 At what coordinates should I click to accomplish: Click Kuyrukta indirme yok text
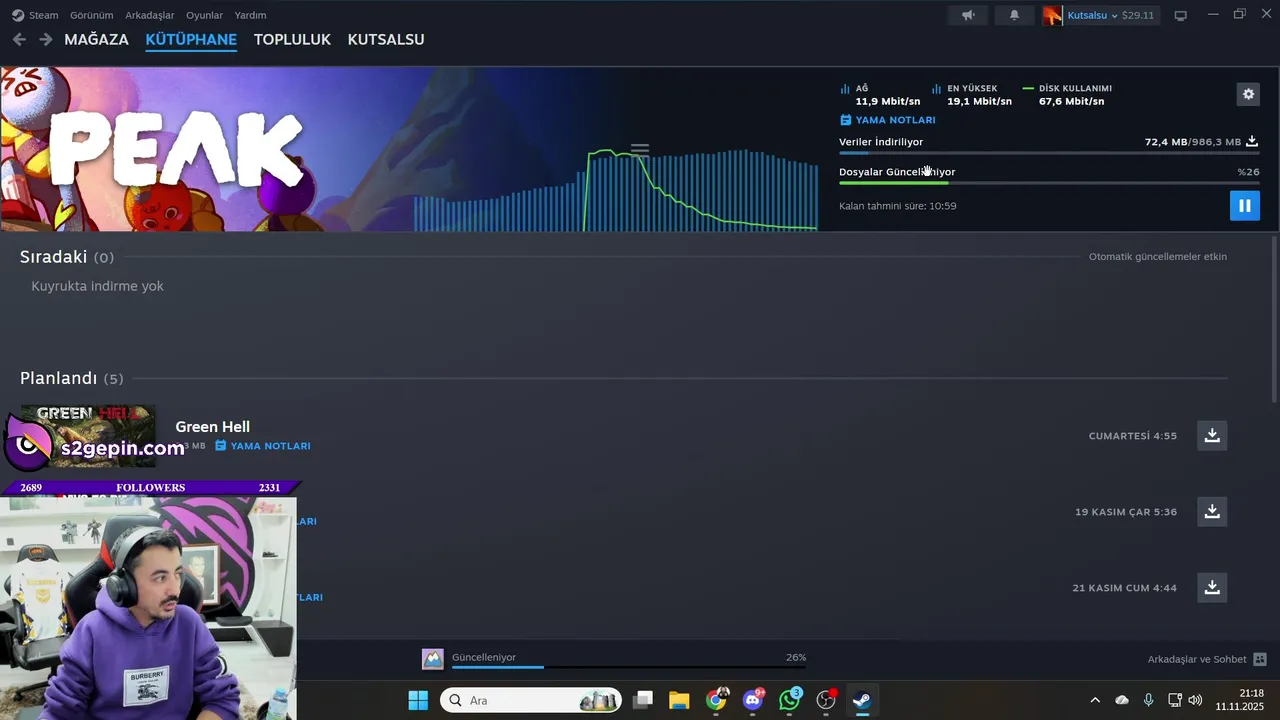(97, 286)
